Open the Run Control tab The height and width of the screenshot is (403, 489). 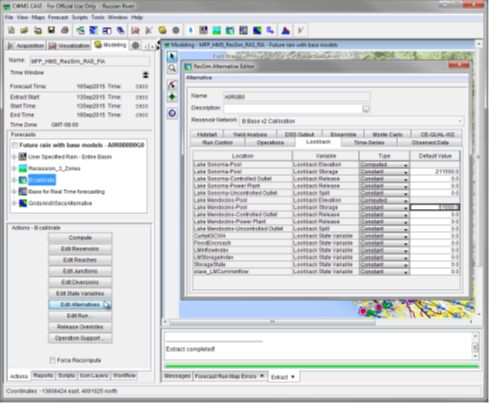pyautogui.click(x=217, y=142)
